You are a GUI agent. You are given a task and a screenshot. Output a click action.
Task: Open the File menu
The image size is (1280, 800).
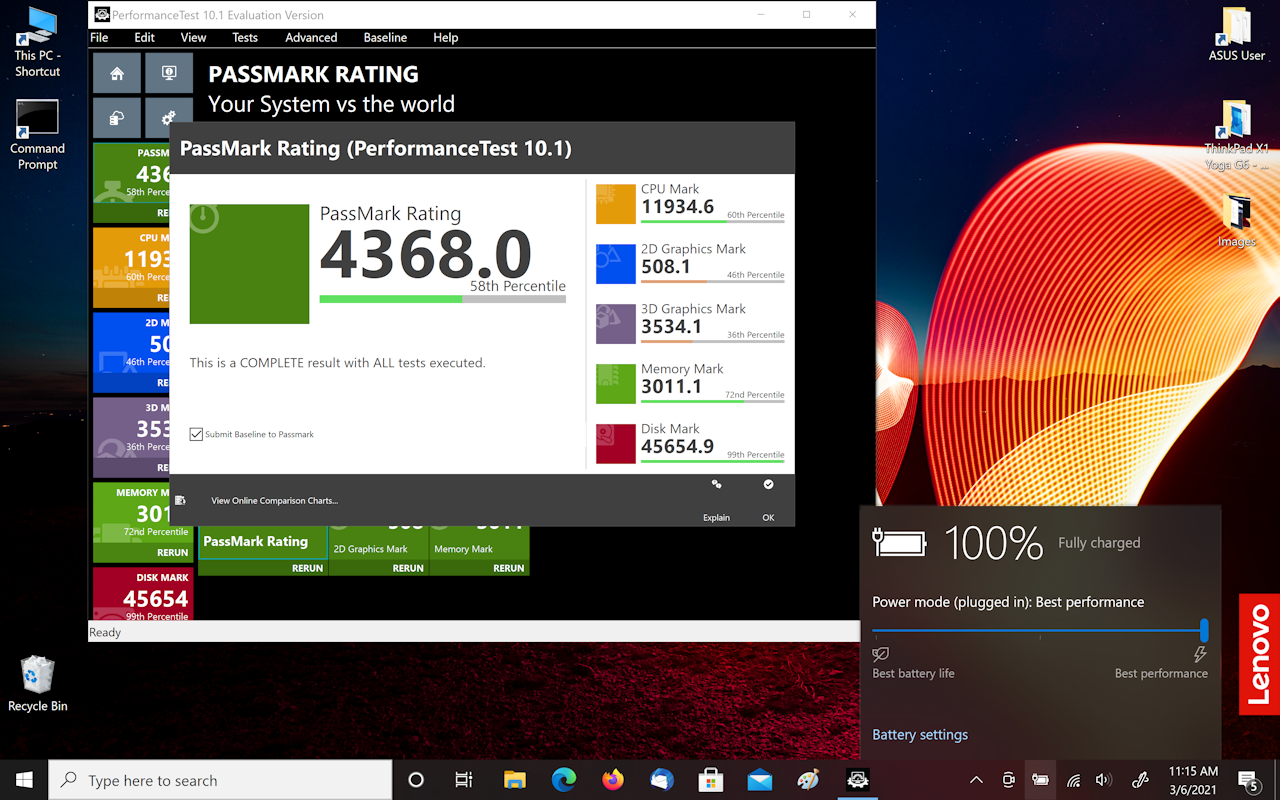pyautogui.click(x=99, y=37)
